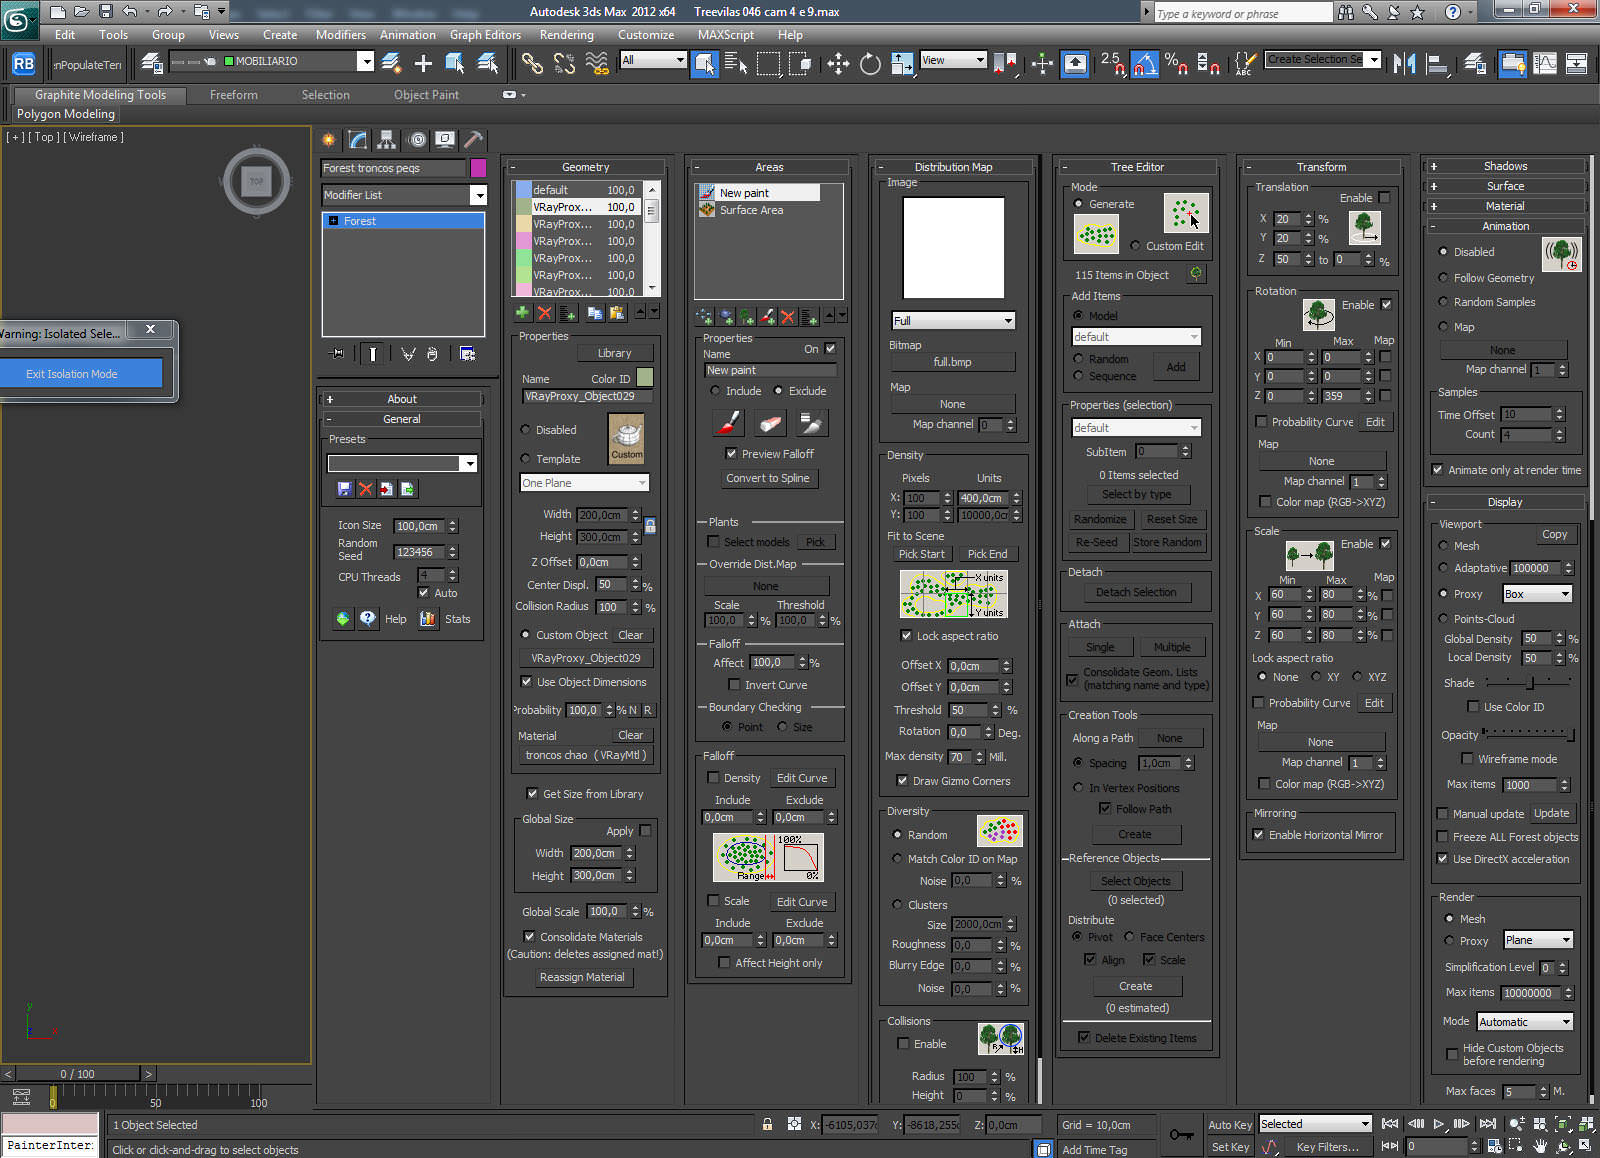This screenshot has width=1600, height=1158.
Task: Select the eraser tool in Areas
Action: point(770,423)
